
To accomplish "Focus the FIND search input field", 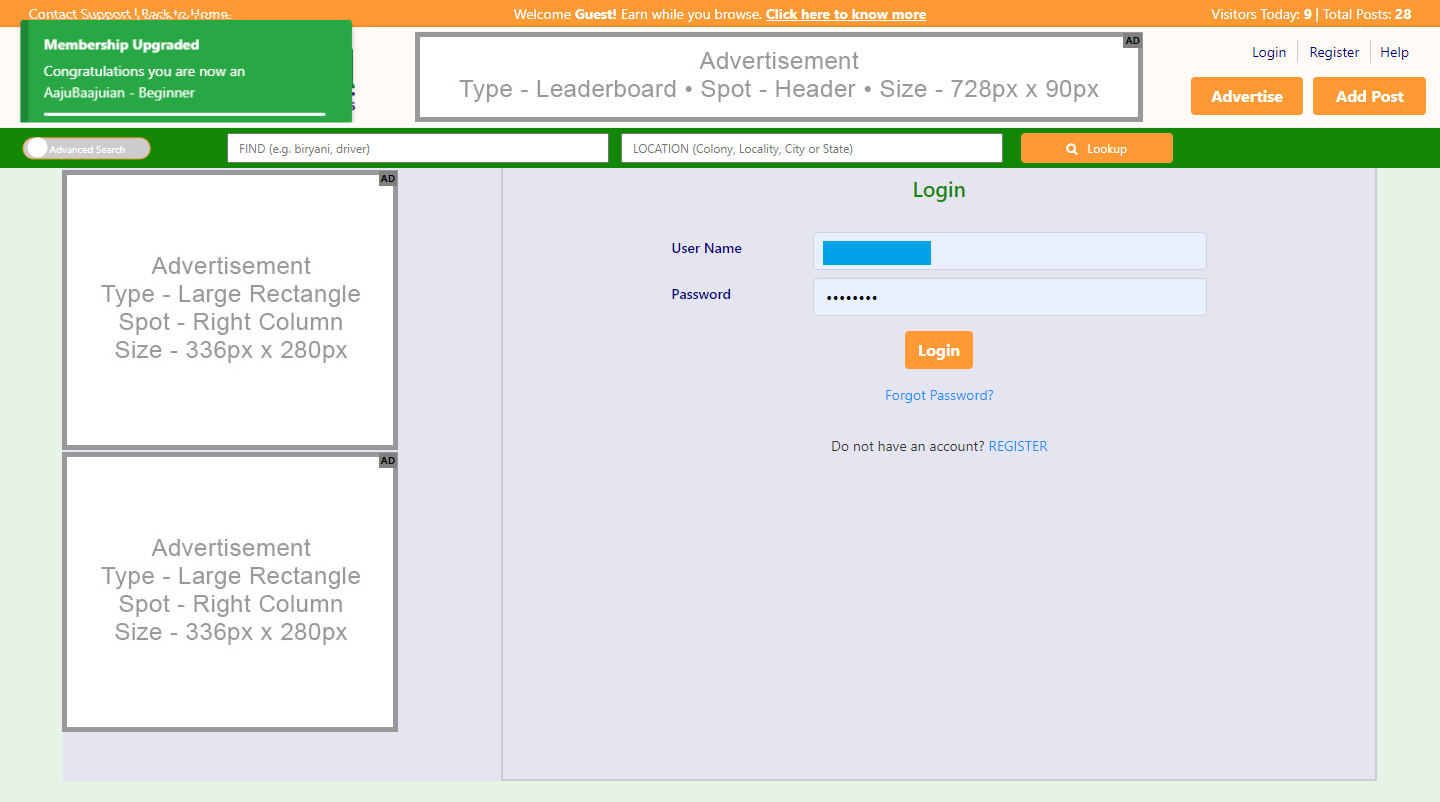I will point(417,148).
